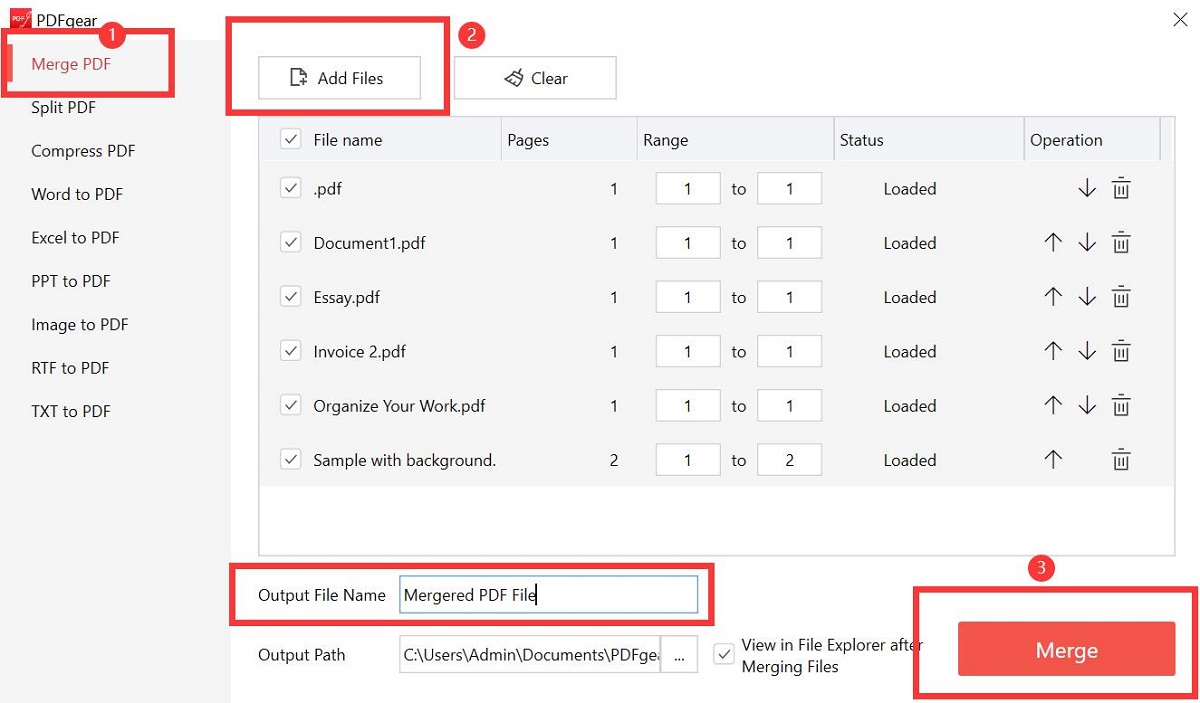Screen dimensions: 1200x703
Task: Toggle View in File Explorer after Merging Files
Action: (723, 655)
